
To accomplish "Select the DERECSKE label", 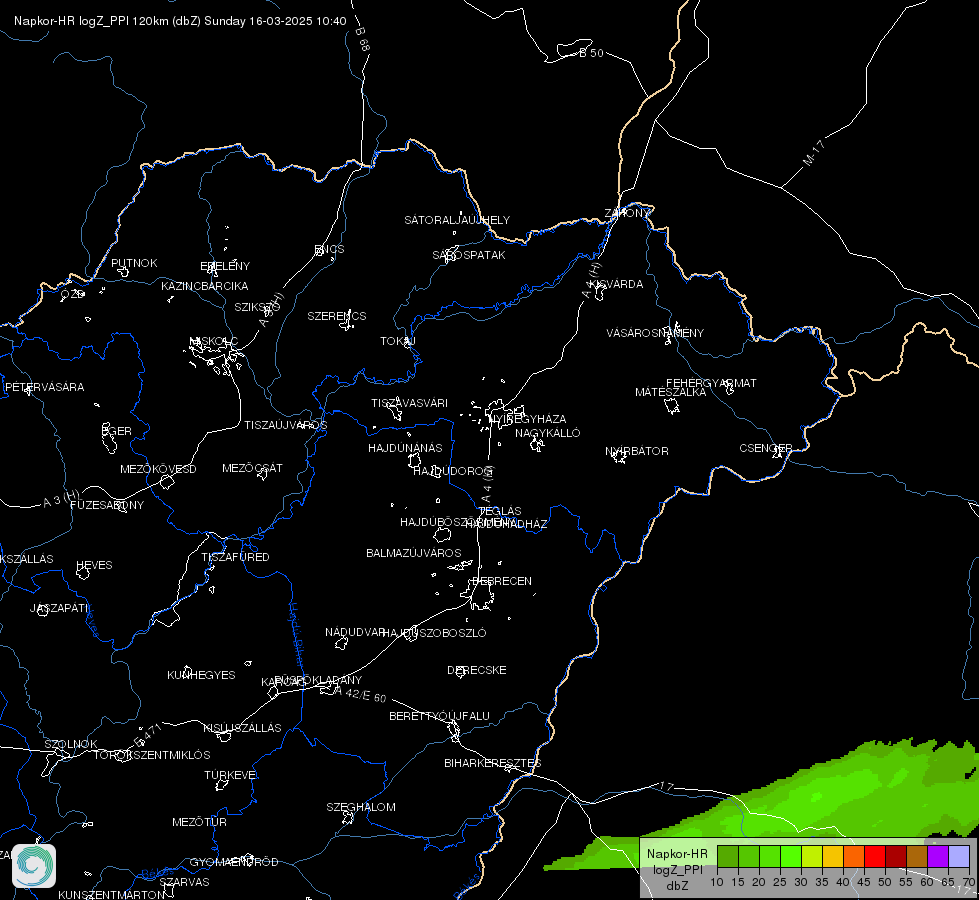I will tap(476, 670).
